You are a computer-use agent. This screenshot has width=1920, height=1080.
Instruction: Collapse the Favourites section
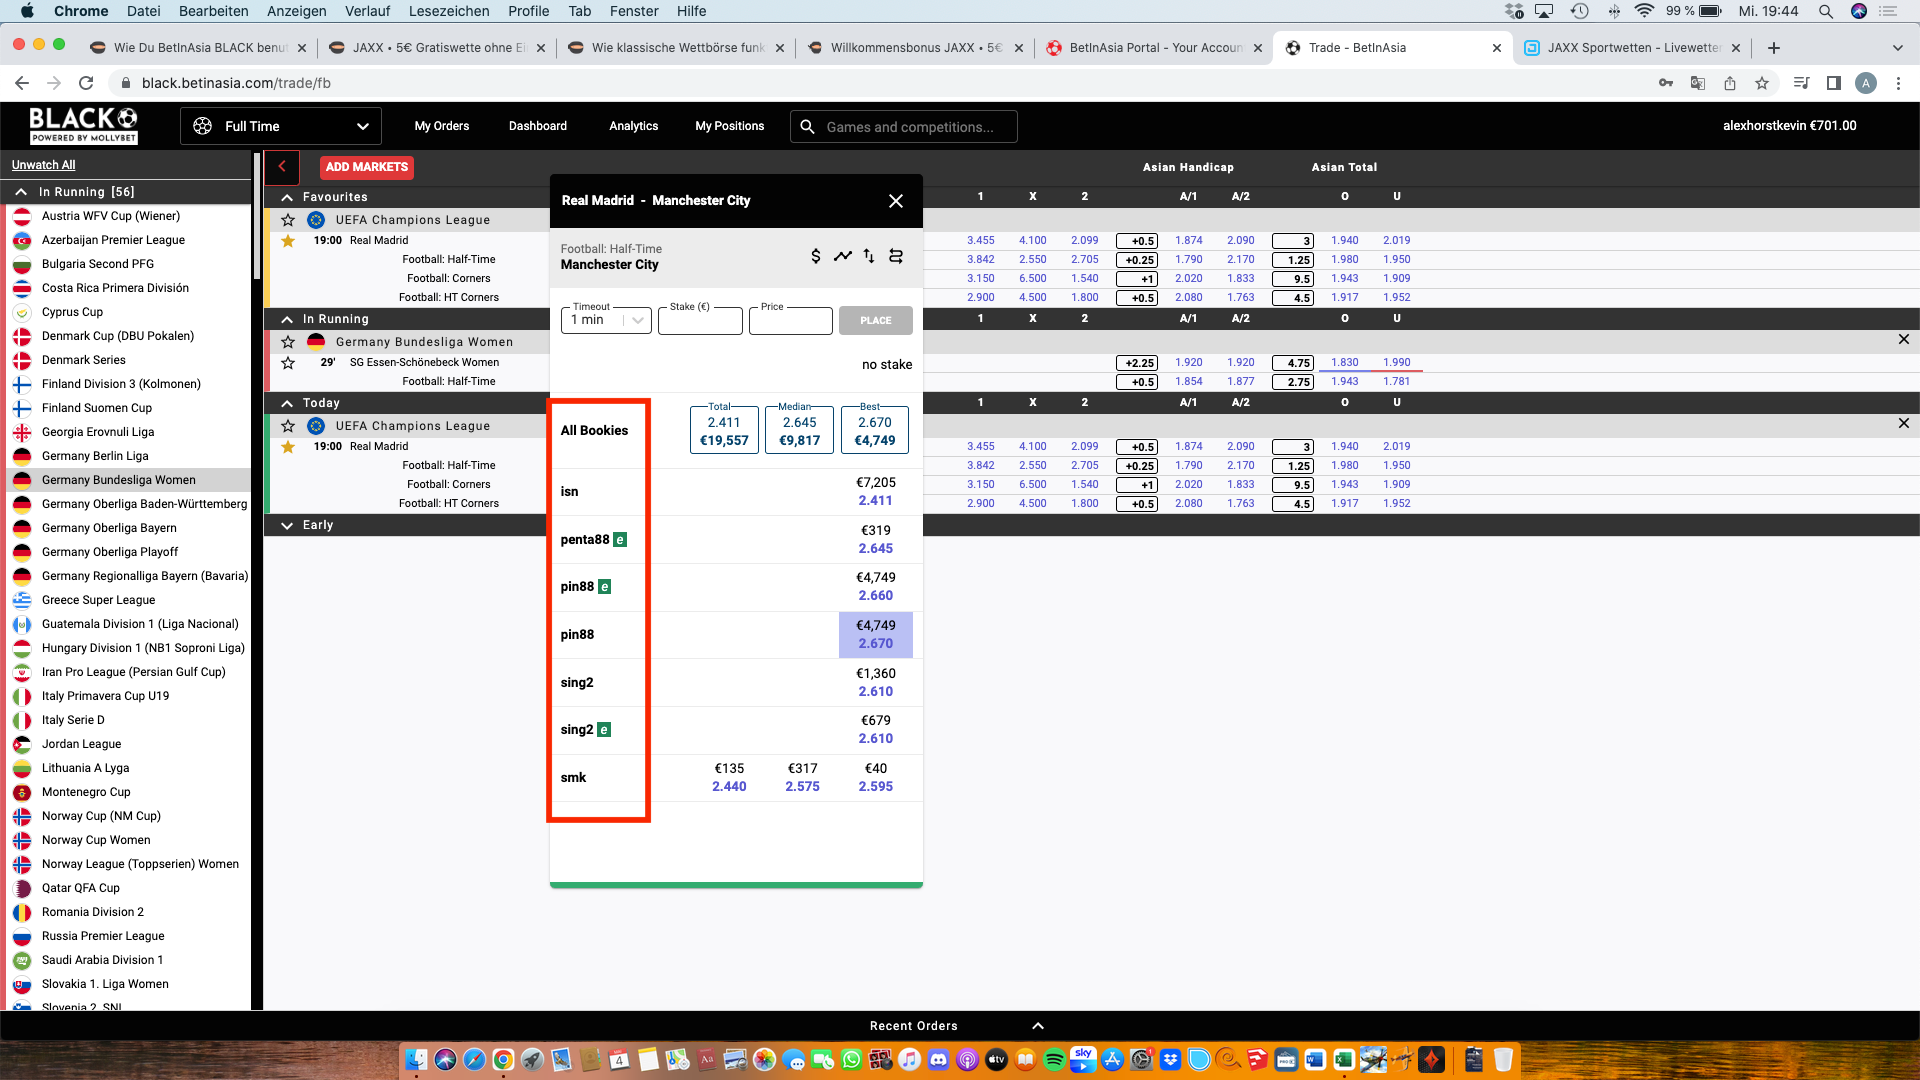(x=287, y=198)
